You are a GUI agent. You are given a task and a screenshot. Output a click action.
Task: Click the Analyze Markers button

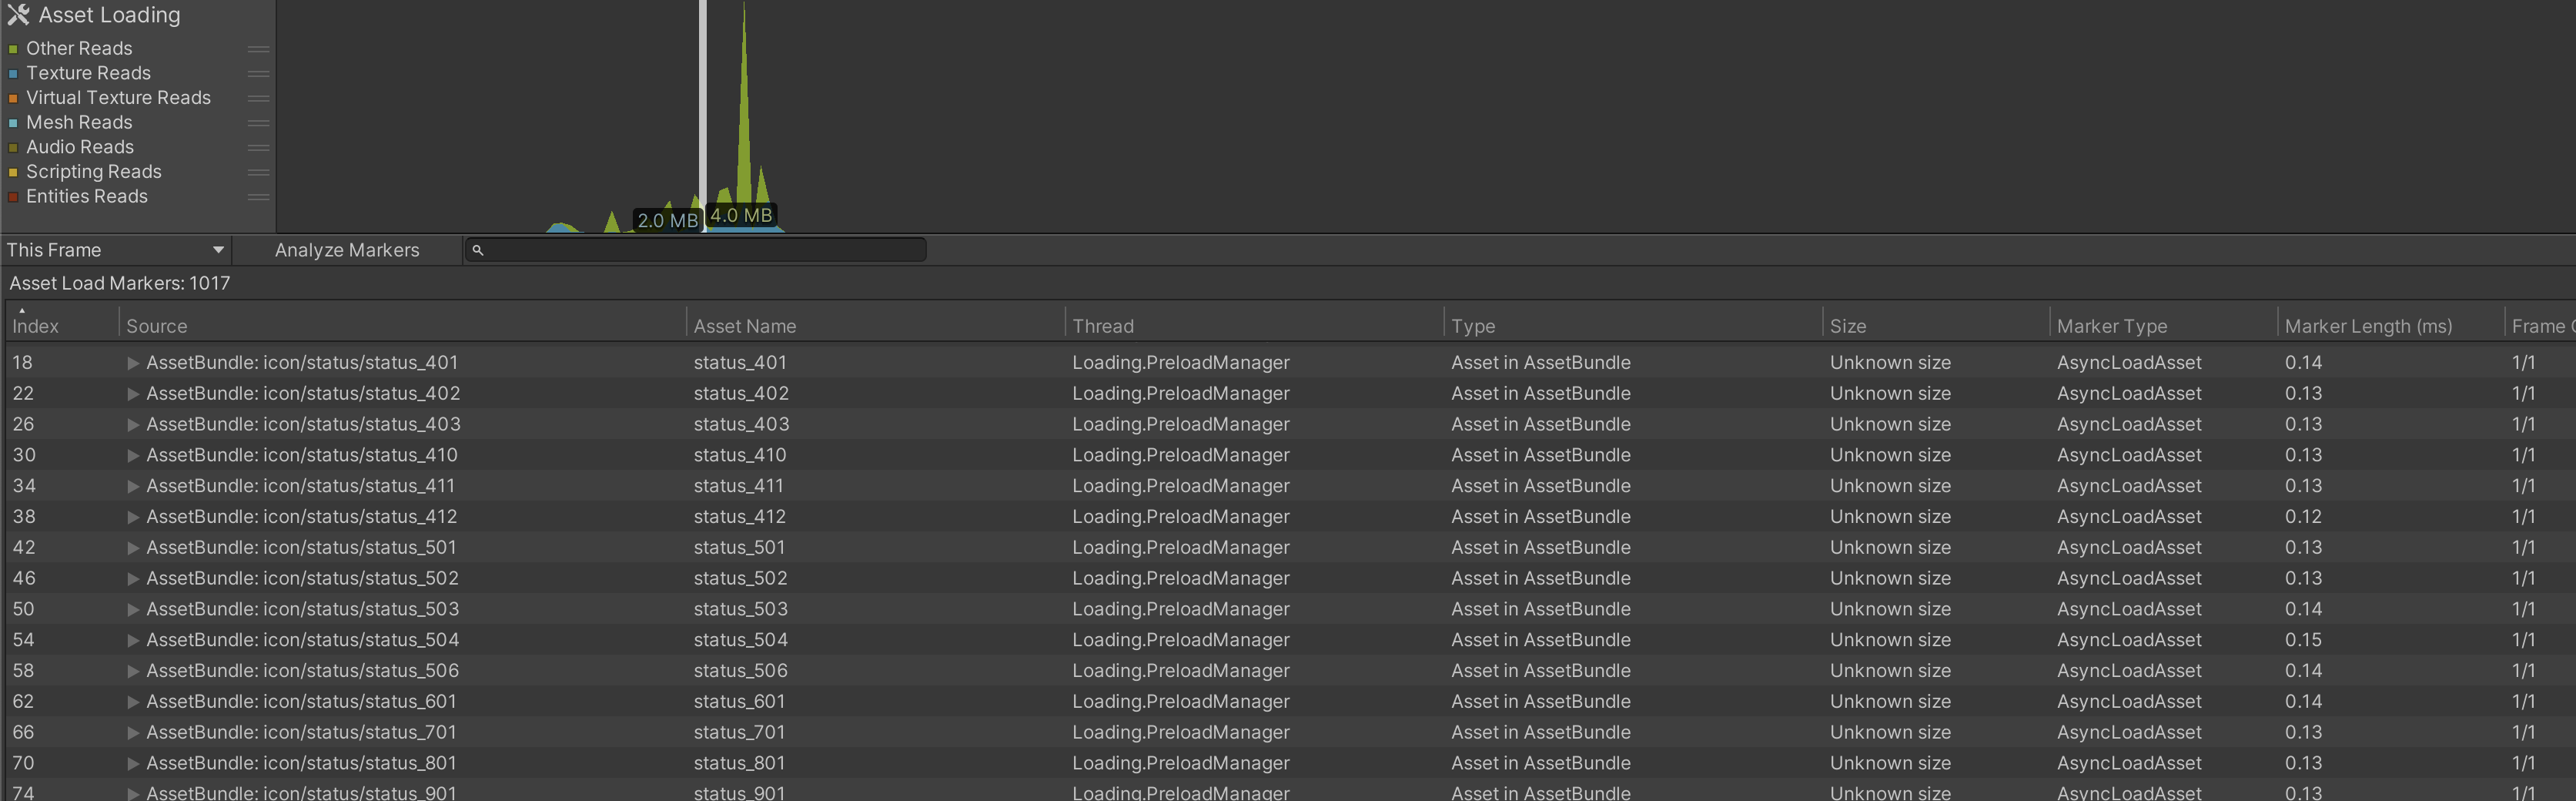click(347, 250)
